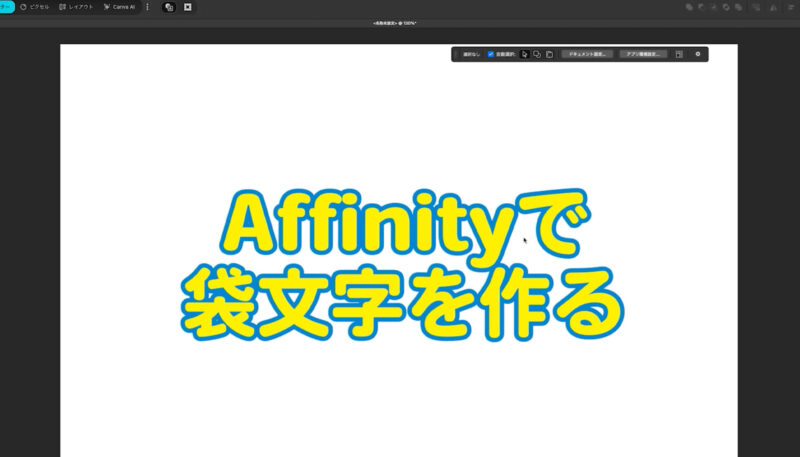Click the 選択なし (No selection) label
The image size is (800, 457).
(471, 54)
